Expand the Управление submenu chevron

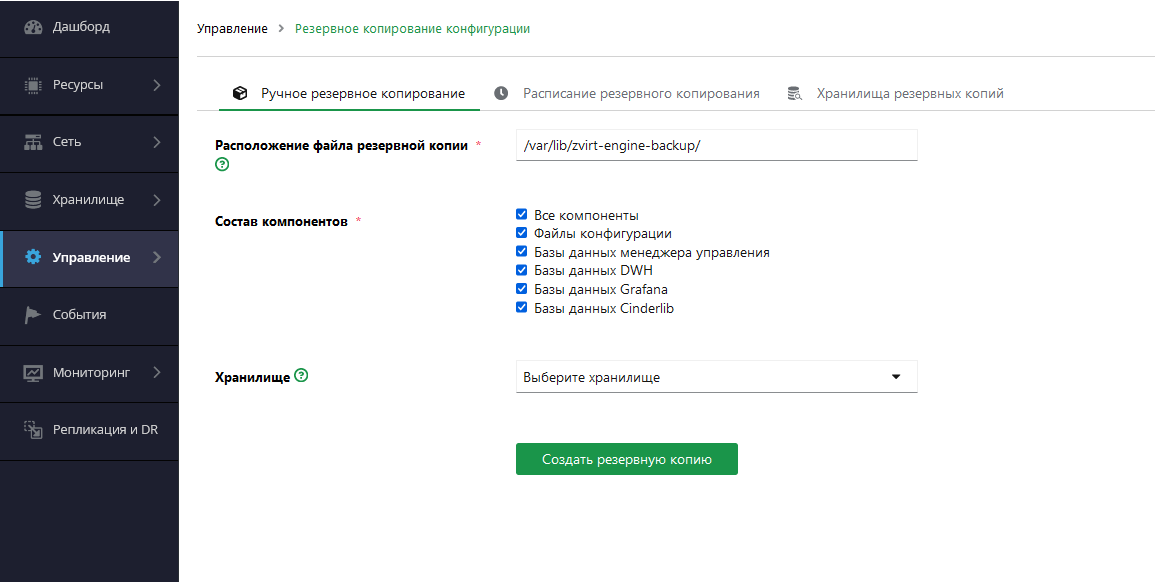pyautogui.click(x=157, y=257)
